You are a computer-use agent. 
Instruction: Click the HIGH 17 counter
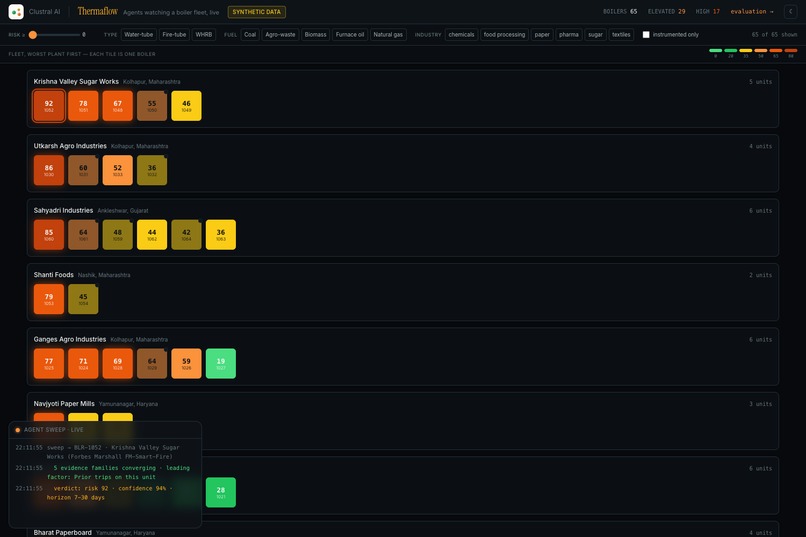click(708, 11)
